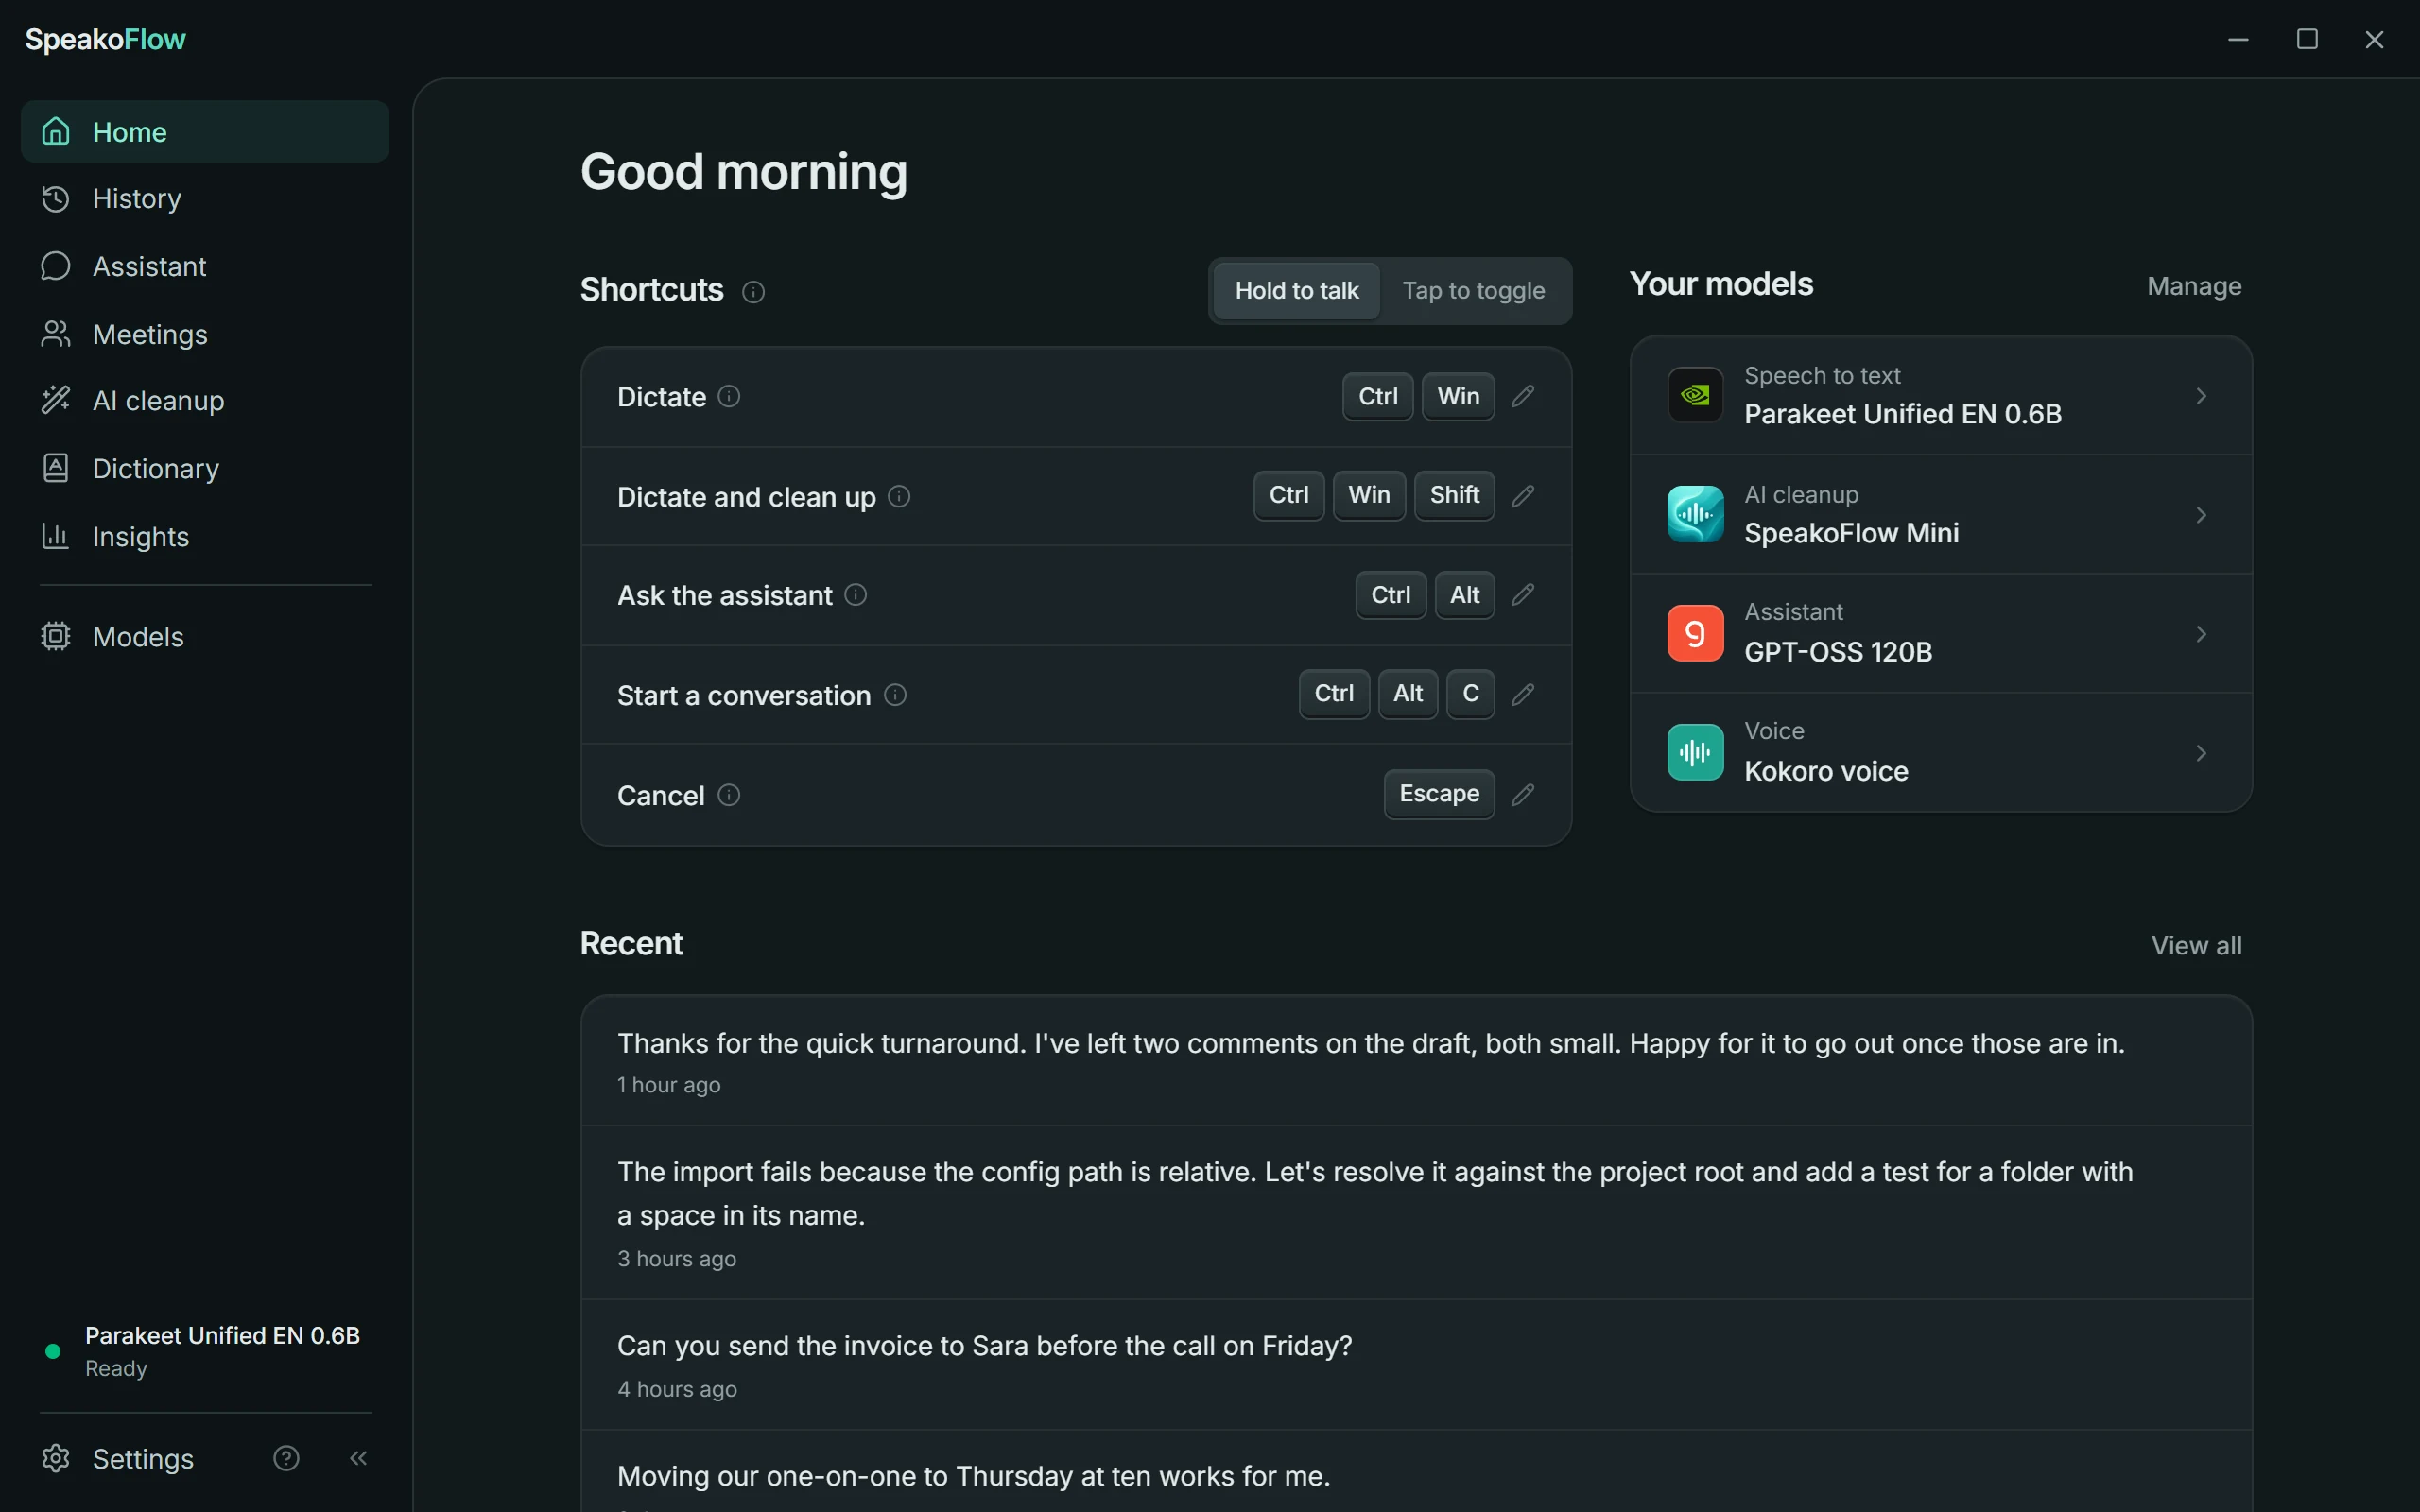Show info for Dictate and clean up
Screen dimensions: 2420x1512
(x=899, y=496)
